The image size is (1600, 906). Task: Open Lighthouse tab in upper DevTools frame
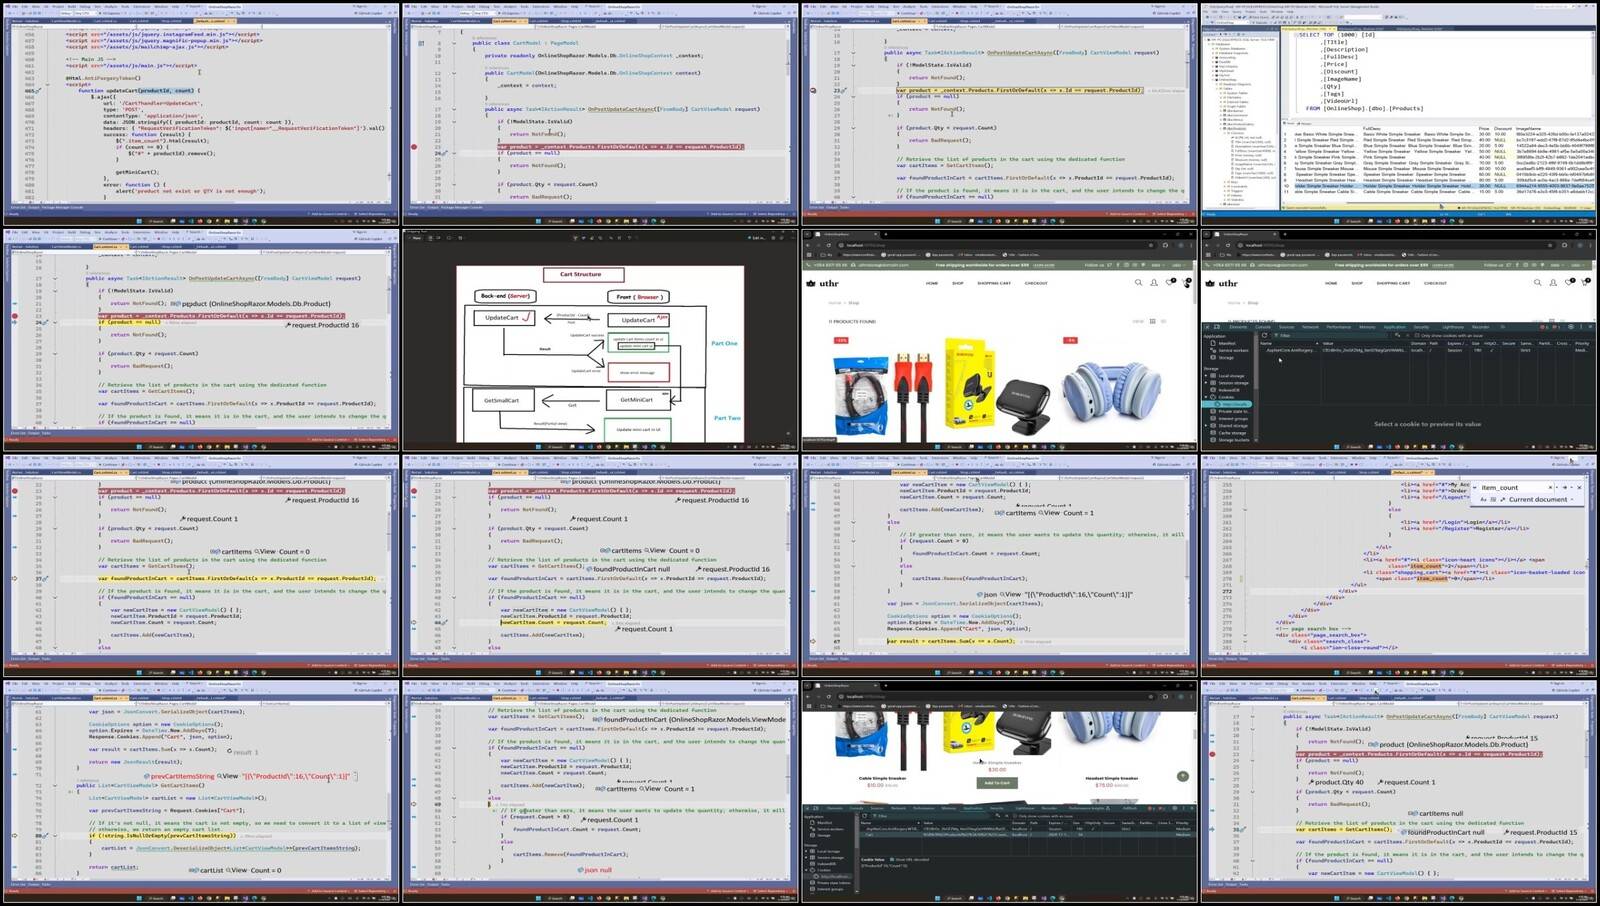[x=1453, y=326]
